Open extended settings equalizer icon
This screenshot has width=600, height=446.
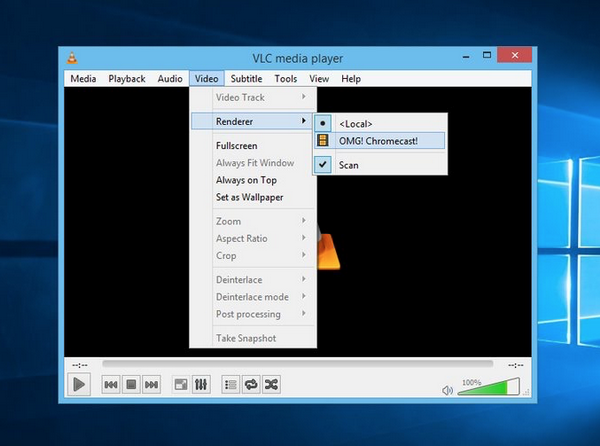coord(201,384)
